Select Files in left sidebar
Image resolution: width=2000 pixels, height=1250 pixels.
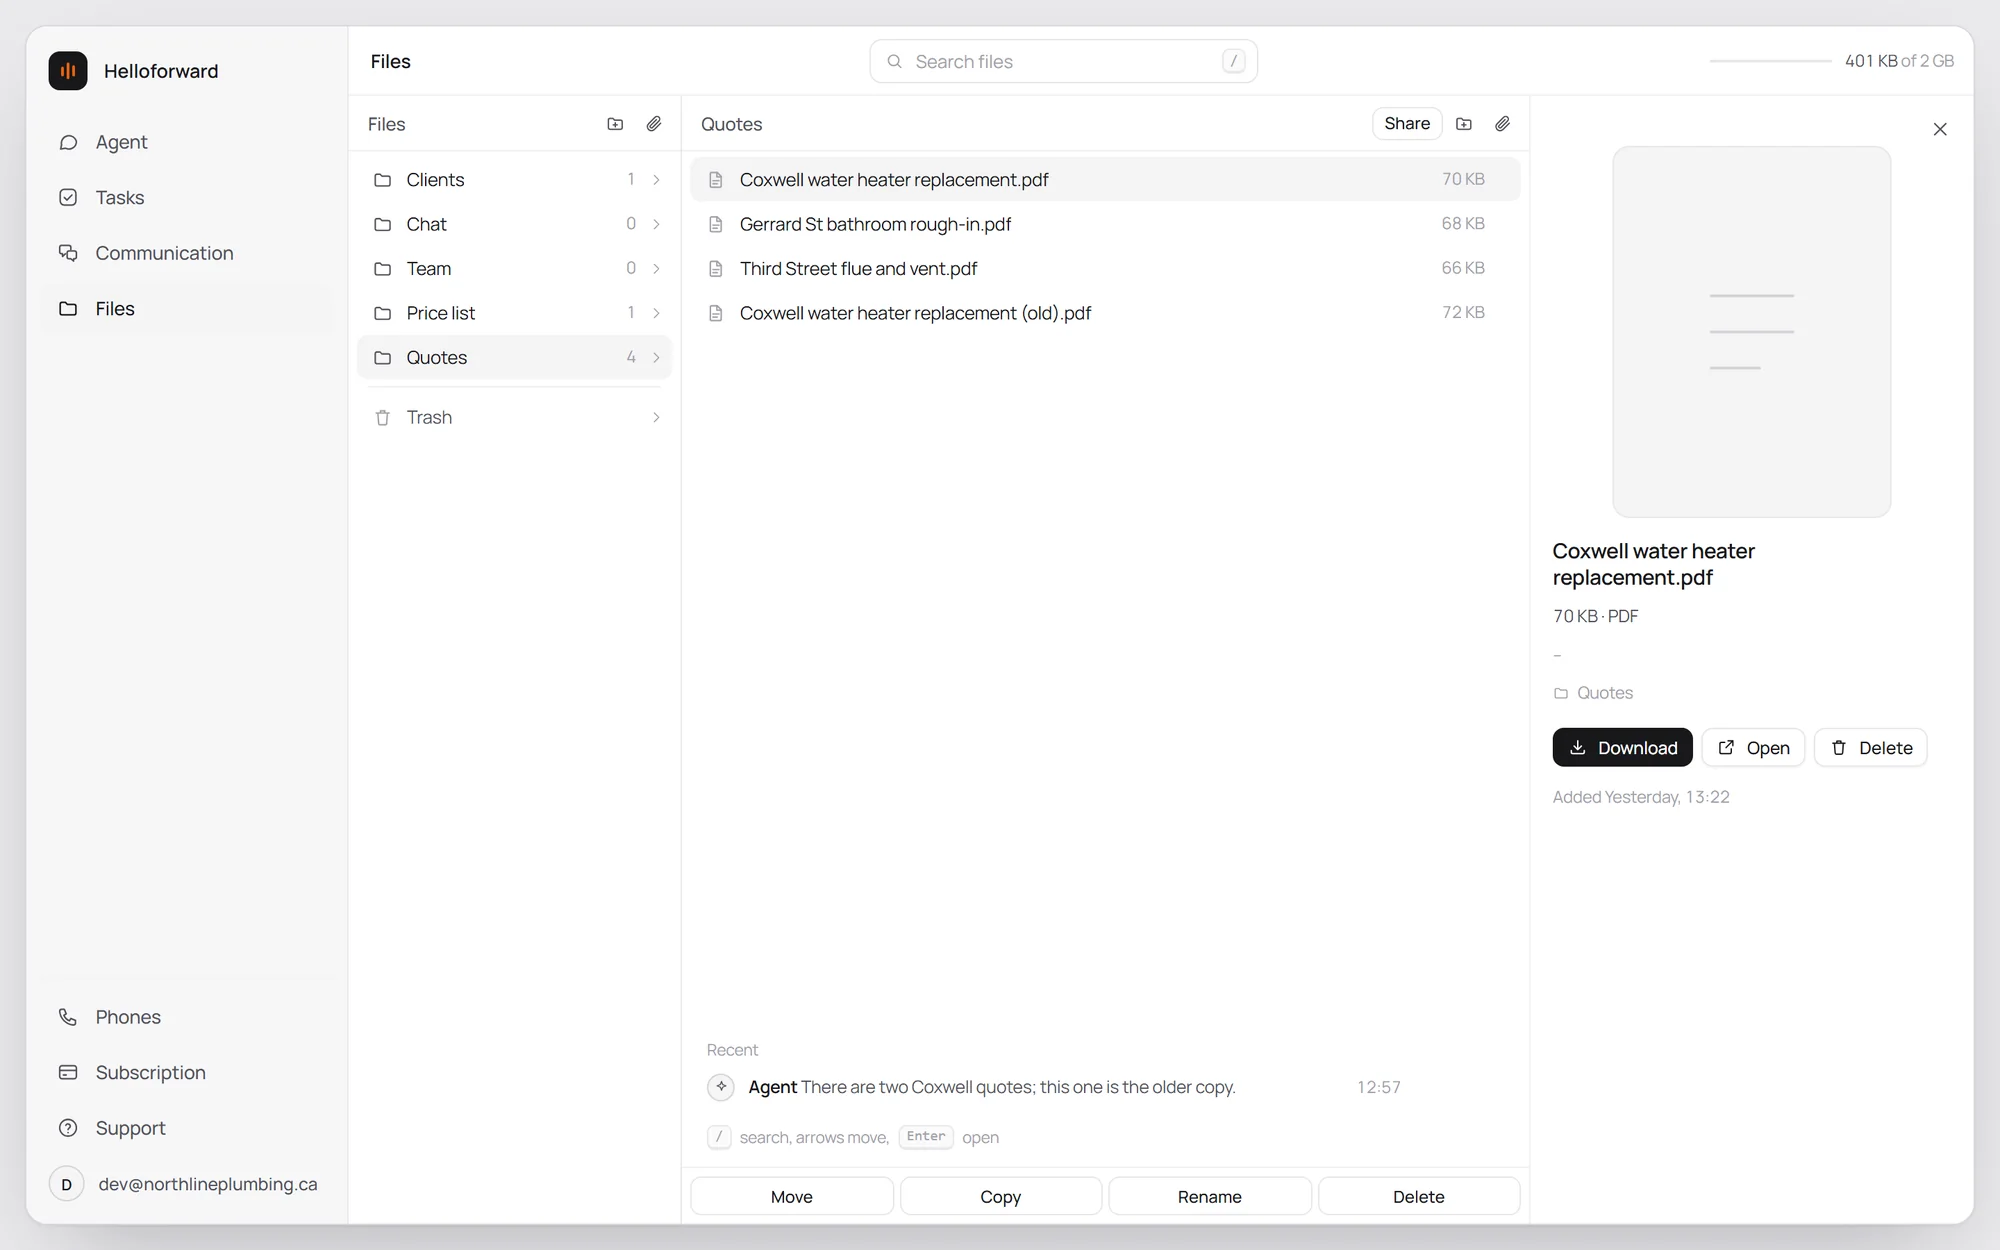coord(188,309)
